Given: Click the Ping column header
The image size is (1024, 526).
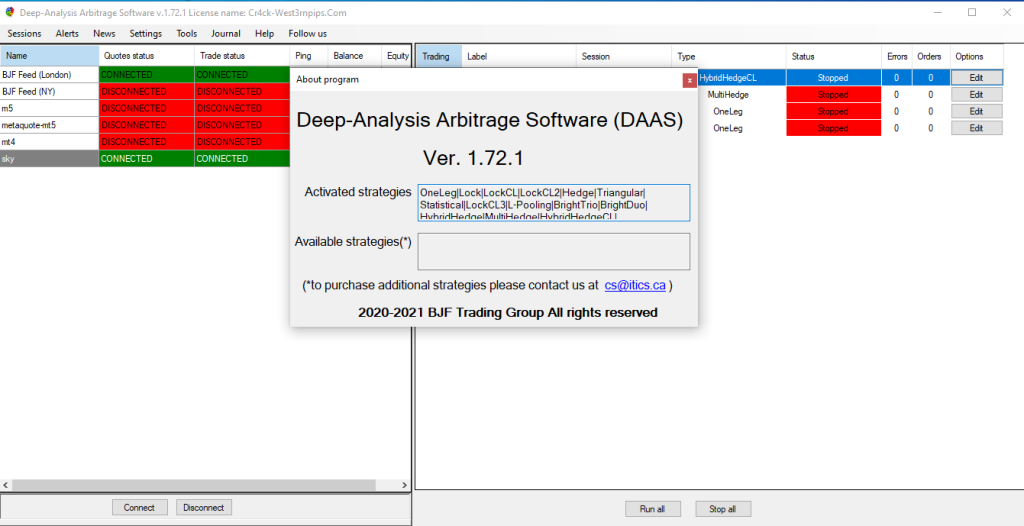Looking at the screenshot, I should pos(309,56).
